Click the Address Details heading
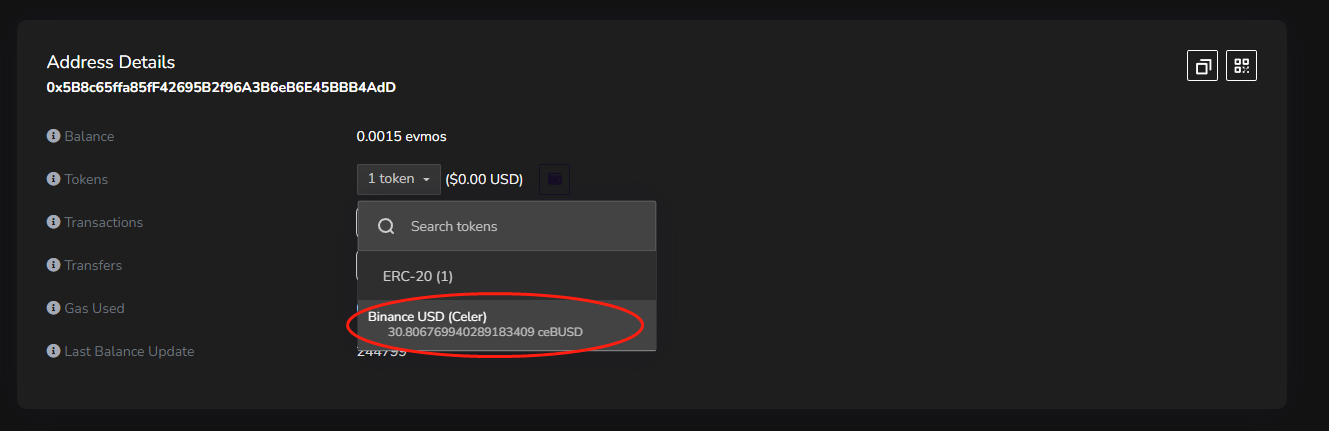This screenshot has height=431, width=1329. point(111,62)
